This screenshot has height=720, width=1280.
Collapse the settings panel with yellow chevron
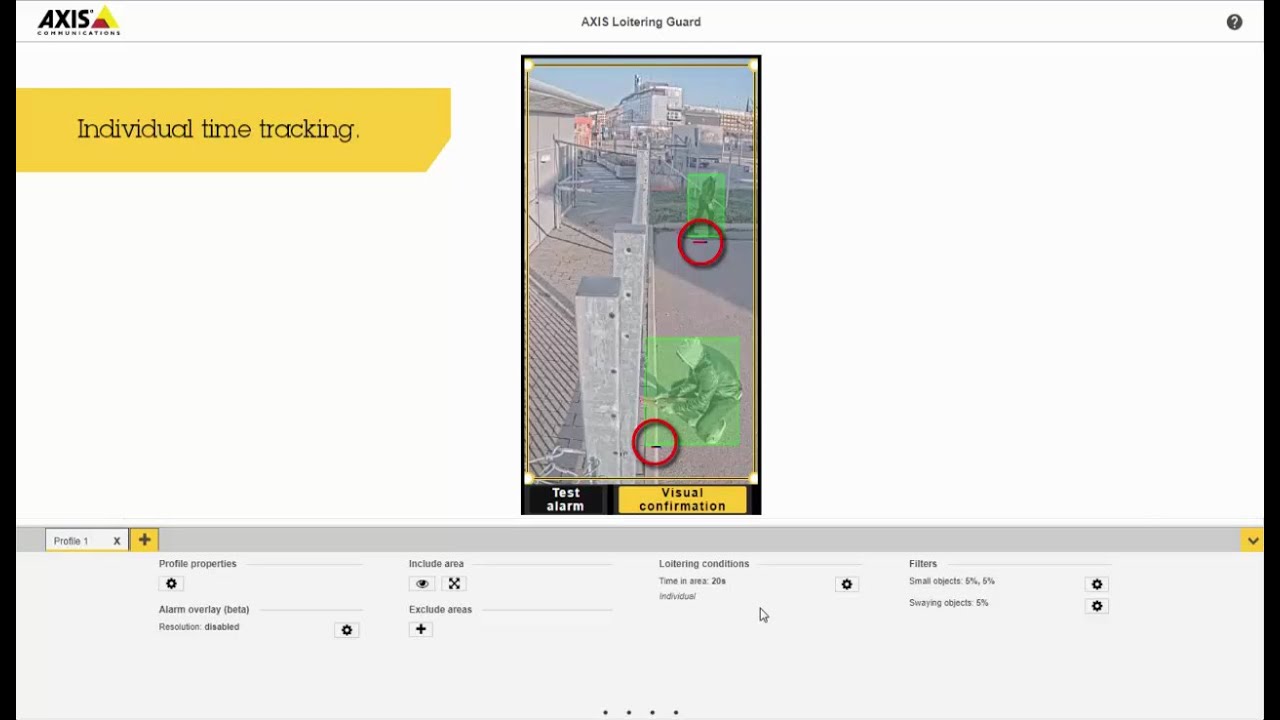pos(1252,540)
